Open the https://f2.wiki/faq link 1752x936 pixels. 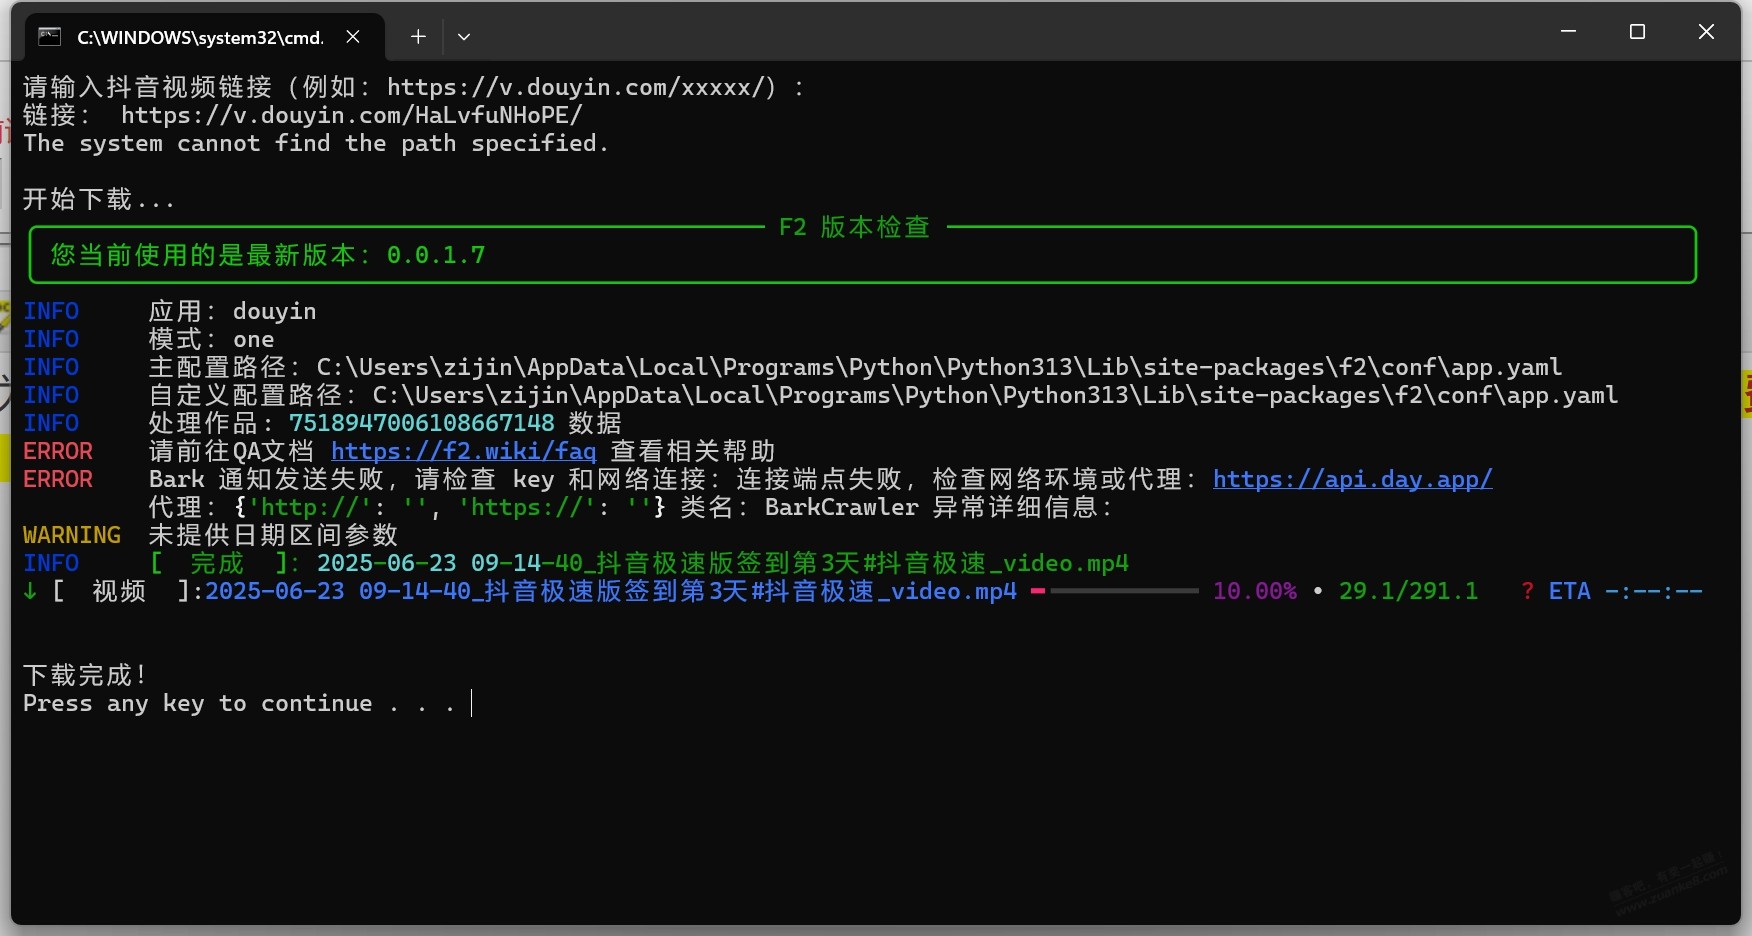point(464,452)
